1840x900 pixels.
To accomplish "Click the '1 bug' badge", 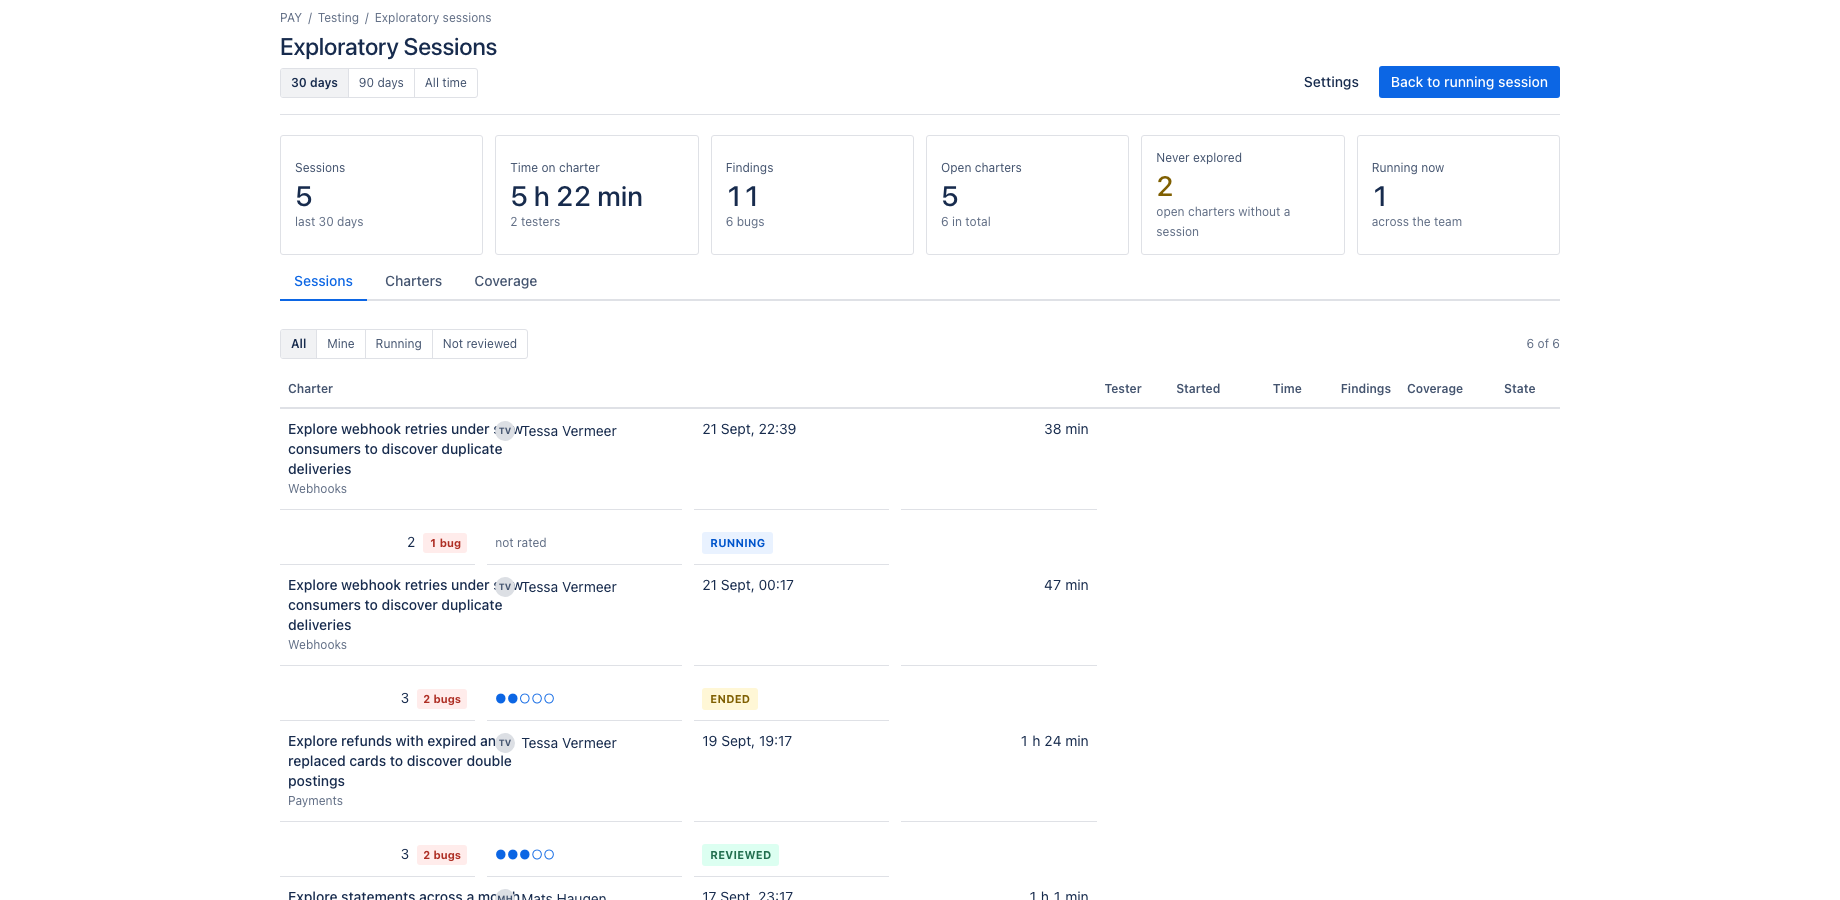I will 445,543.
